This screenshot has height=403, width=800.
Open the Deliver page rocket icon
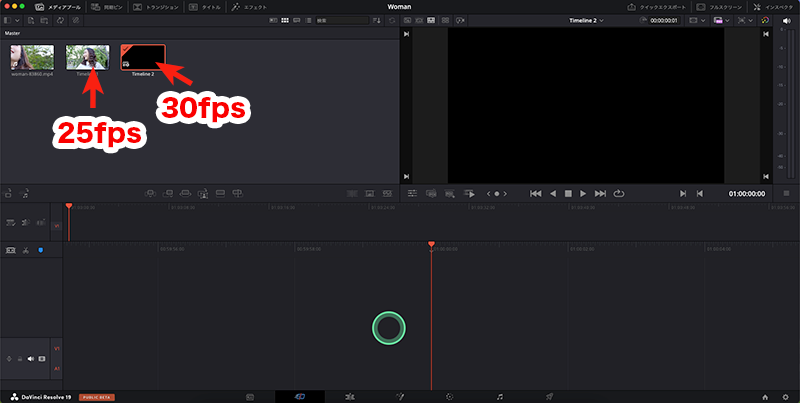(x=549, y=396)
